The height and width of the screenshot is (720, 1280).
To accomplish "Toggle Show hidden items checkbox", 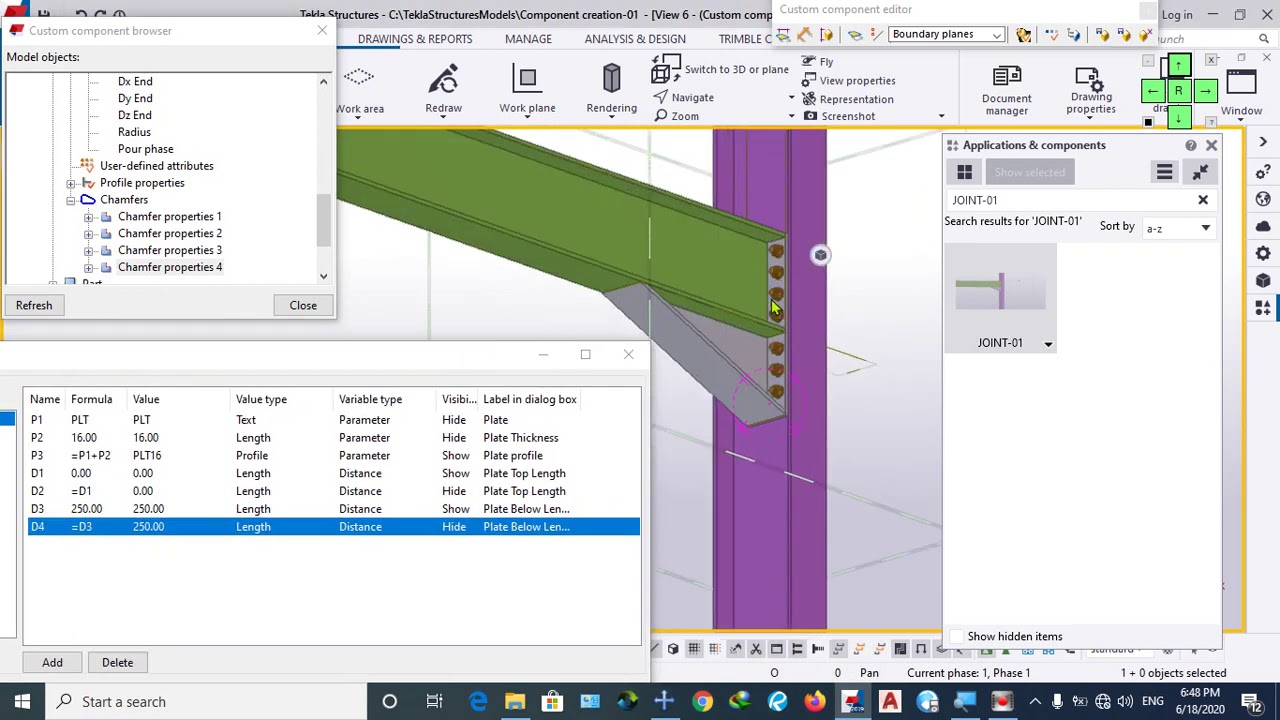I will point(957,637).
